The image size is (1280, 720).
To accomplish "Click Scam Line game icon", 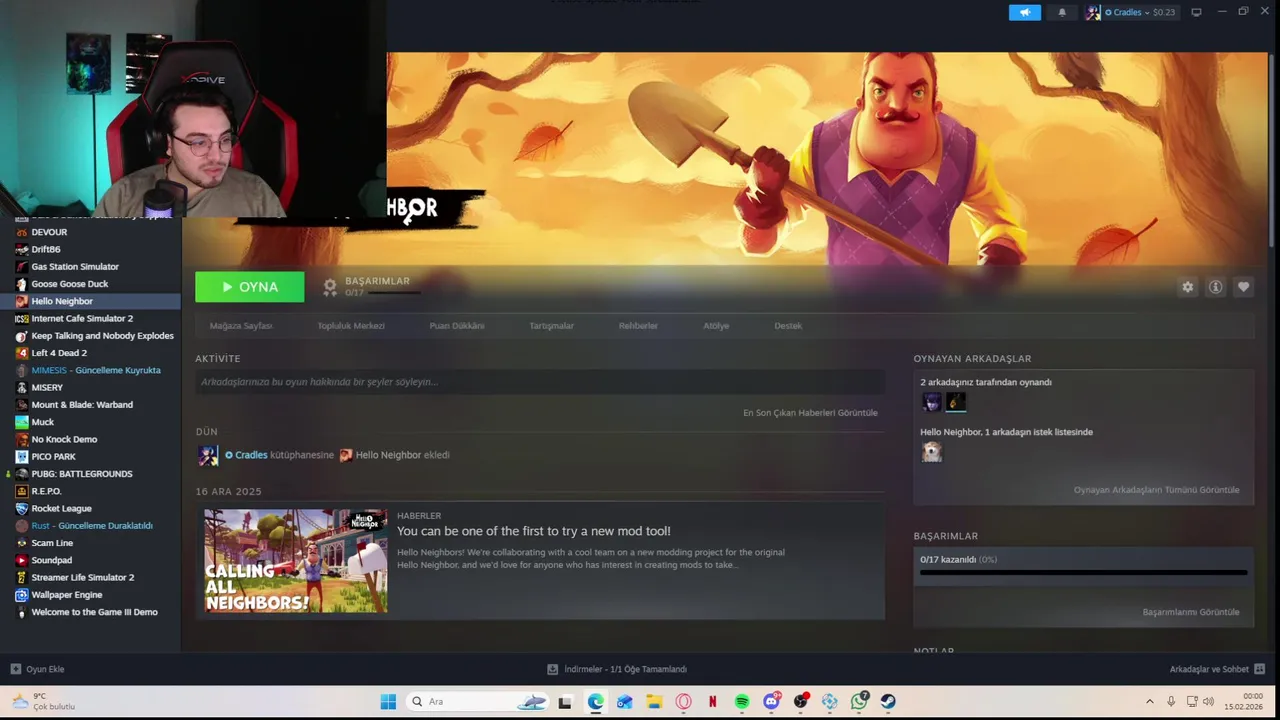I will (x=22, y=543).
